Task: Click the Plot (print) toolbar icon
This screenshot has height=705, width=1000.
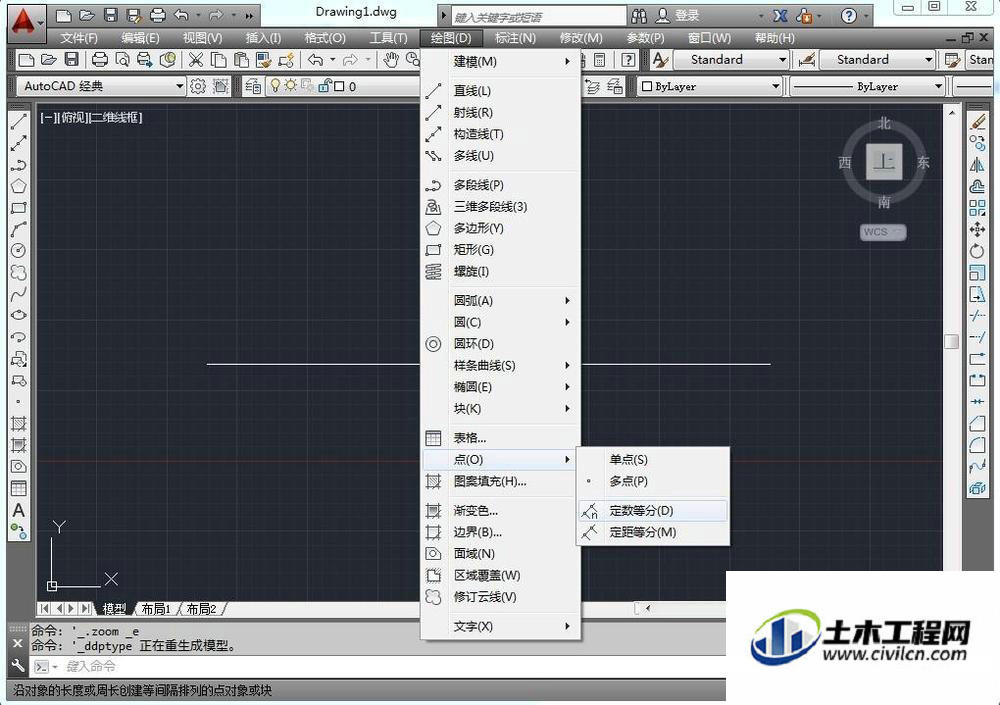Action: (99, 60)
